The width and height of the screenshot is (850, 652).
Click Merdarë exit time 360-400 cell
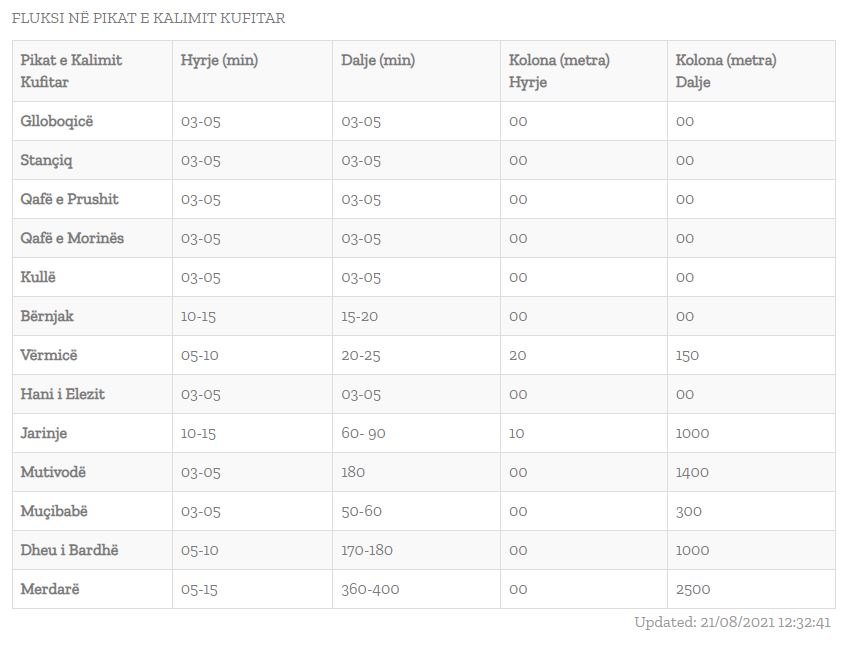370,589
